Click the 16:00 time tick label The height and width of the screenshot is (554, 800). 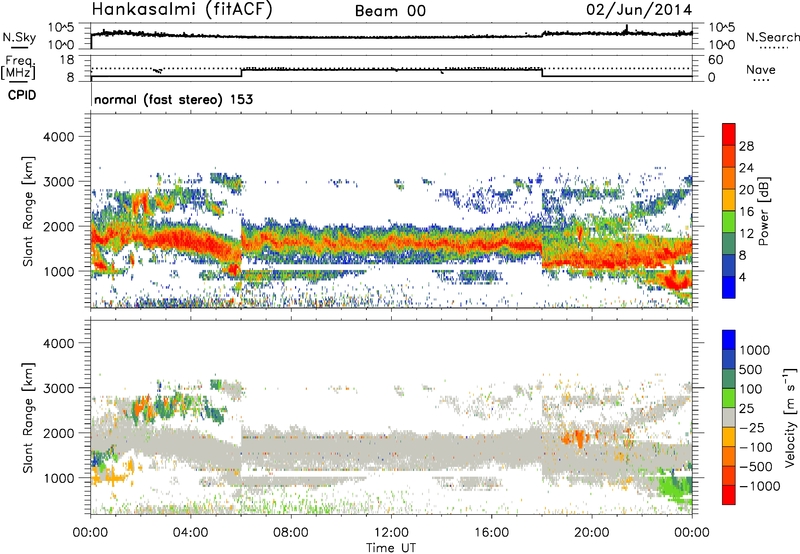tap(491, 533)
